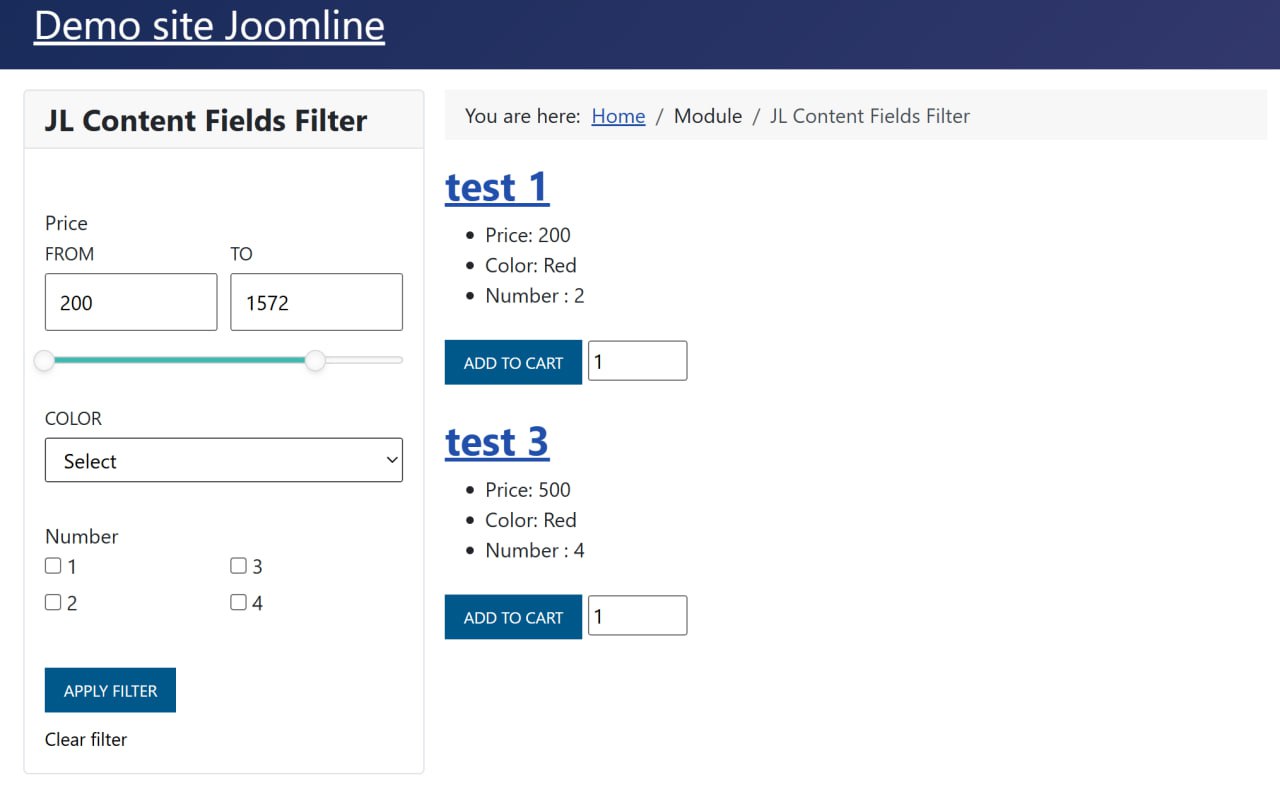
Task: Click the Demo site Joomline header link
Action: coord(208,26)
